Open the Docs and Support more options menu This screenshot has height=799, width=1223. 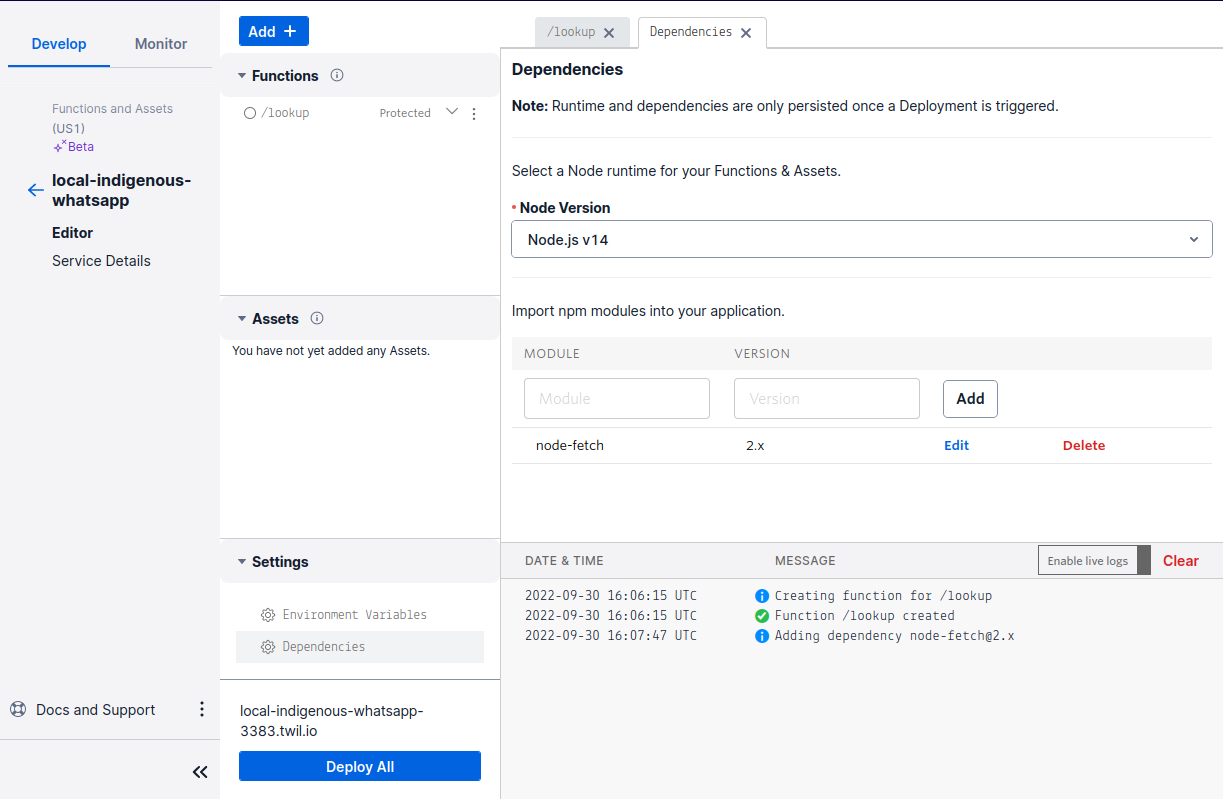click(202, 709)
